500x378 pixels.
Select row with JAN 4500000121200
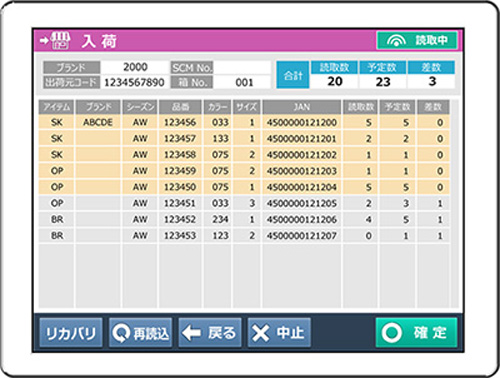tap(244, 122)
